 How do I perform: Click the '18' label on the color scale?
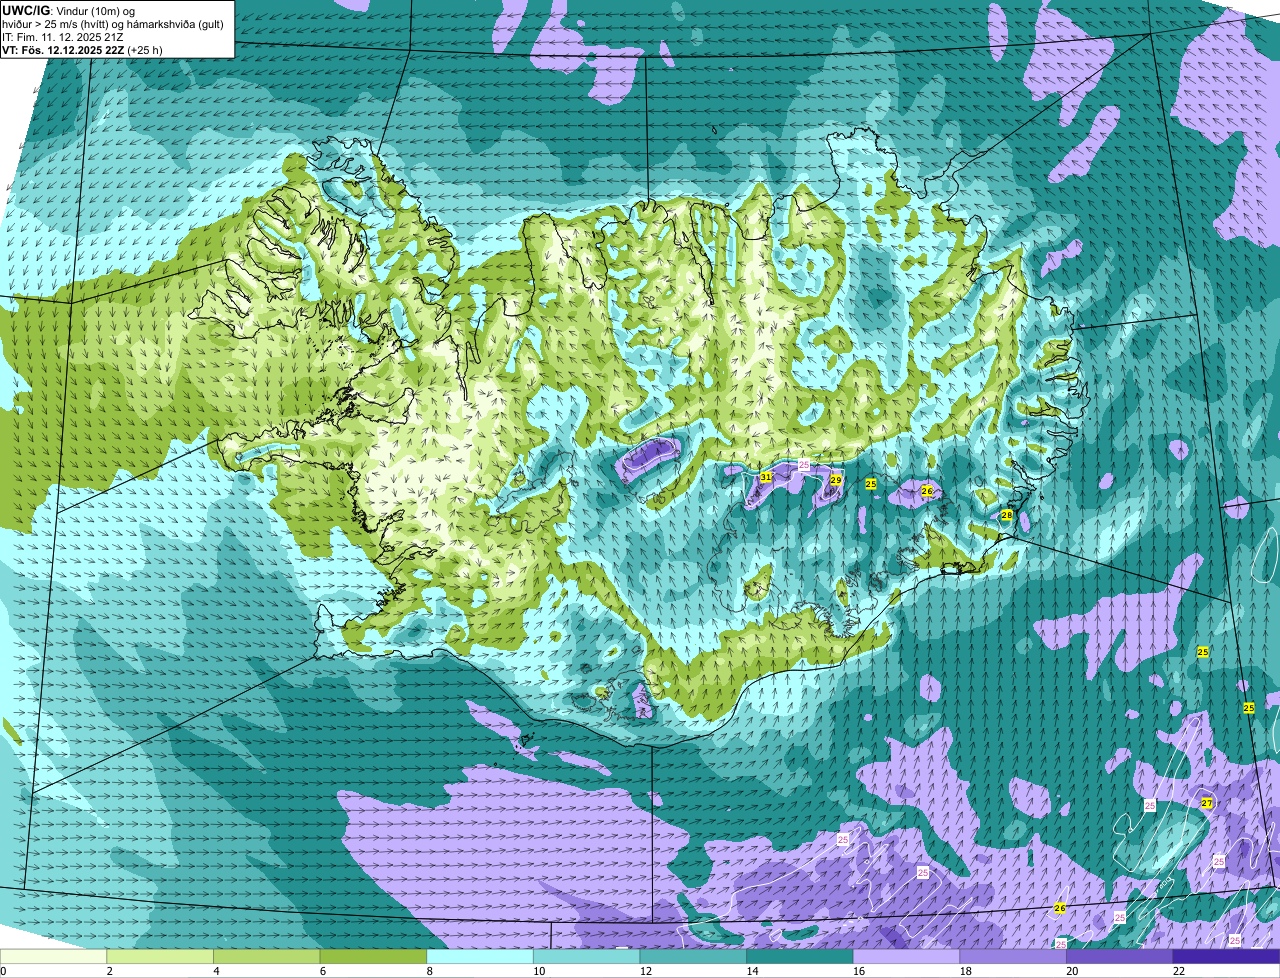(x=965, y=971)
